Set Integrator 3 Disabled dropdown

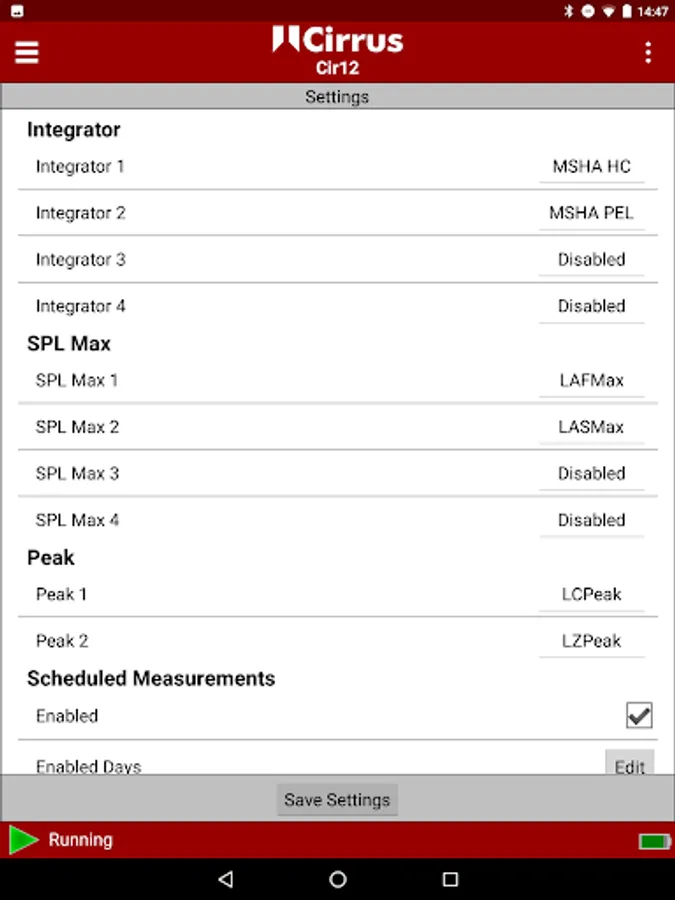(591, 260)
